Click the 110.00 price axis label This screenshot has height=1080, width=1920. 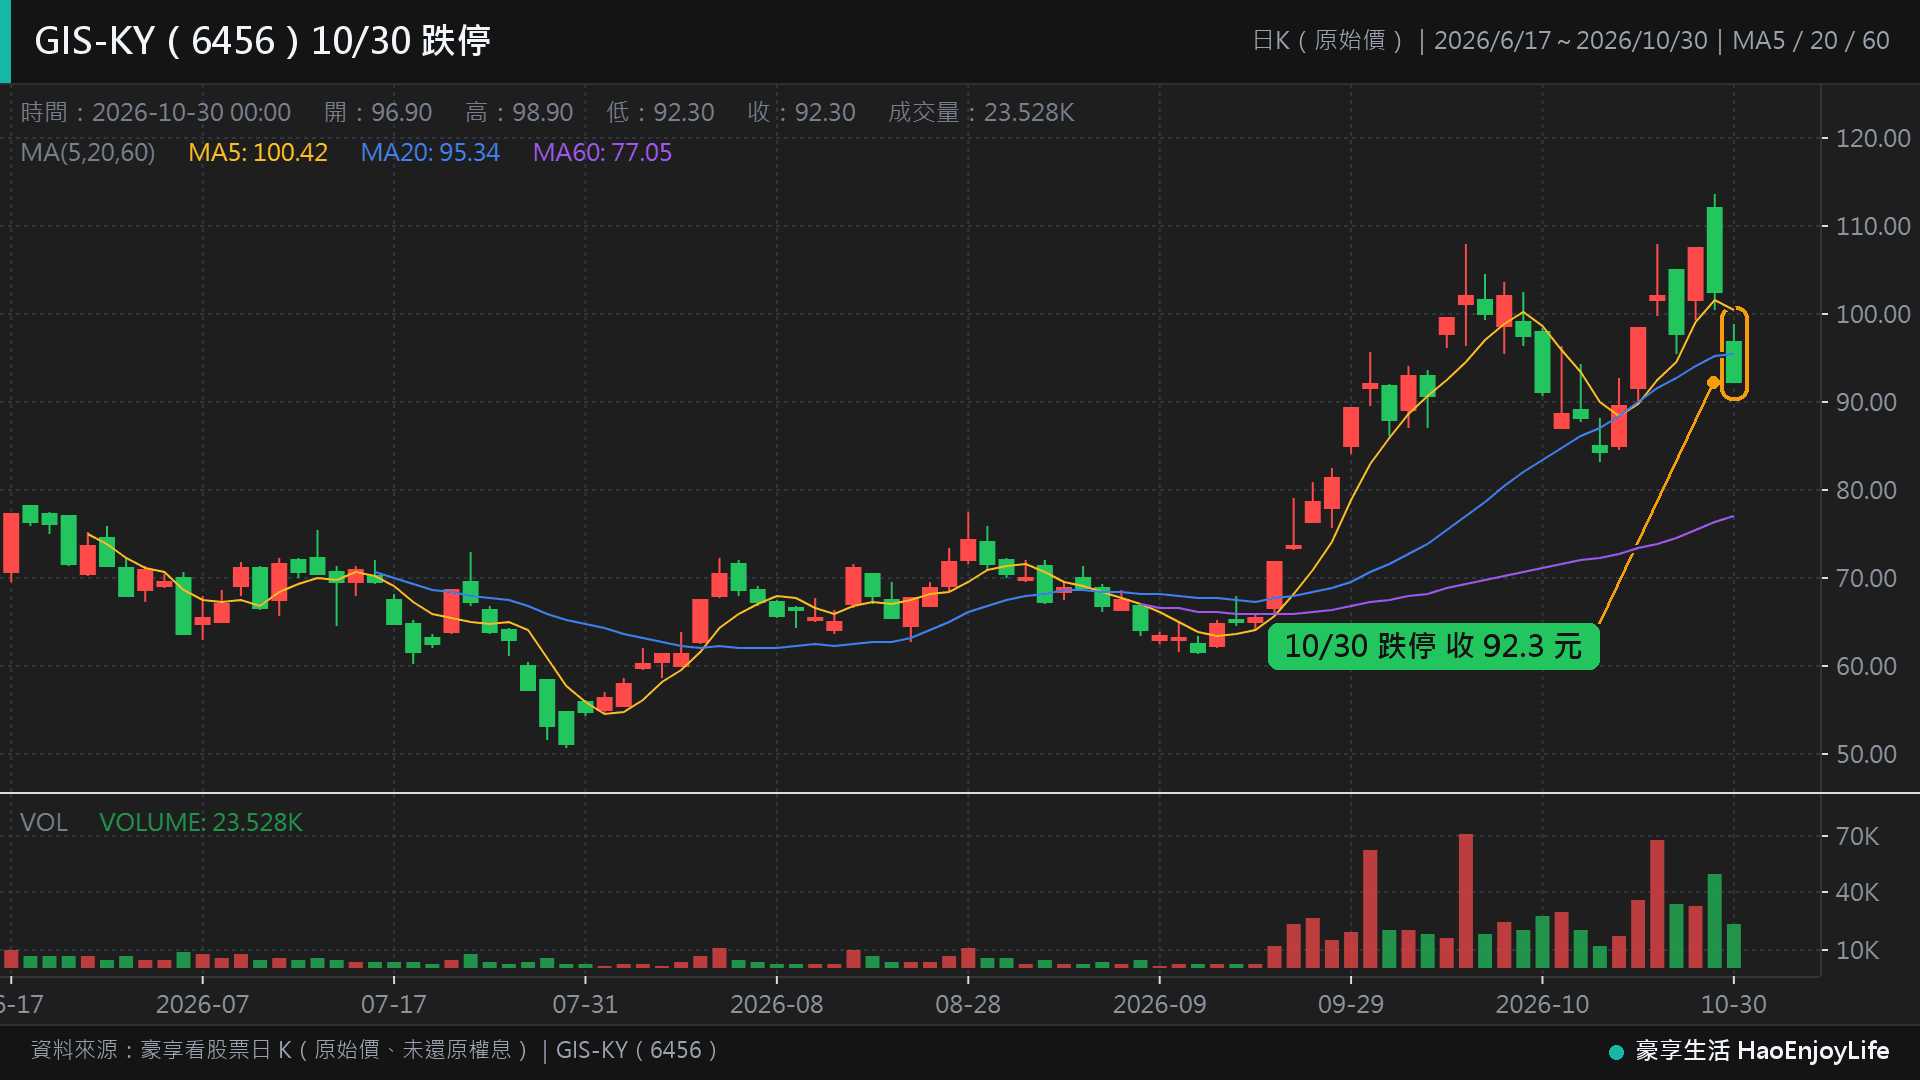[x=1873, y=227]
